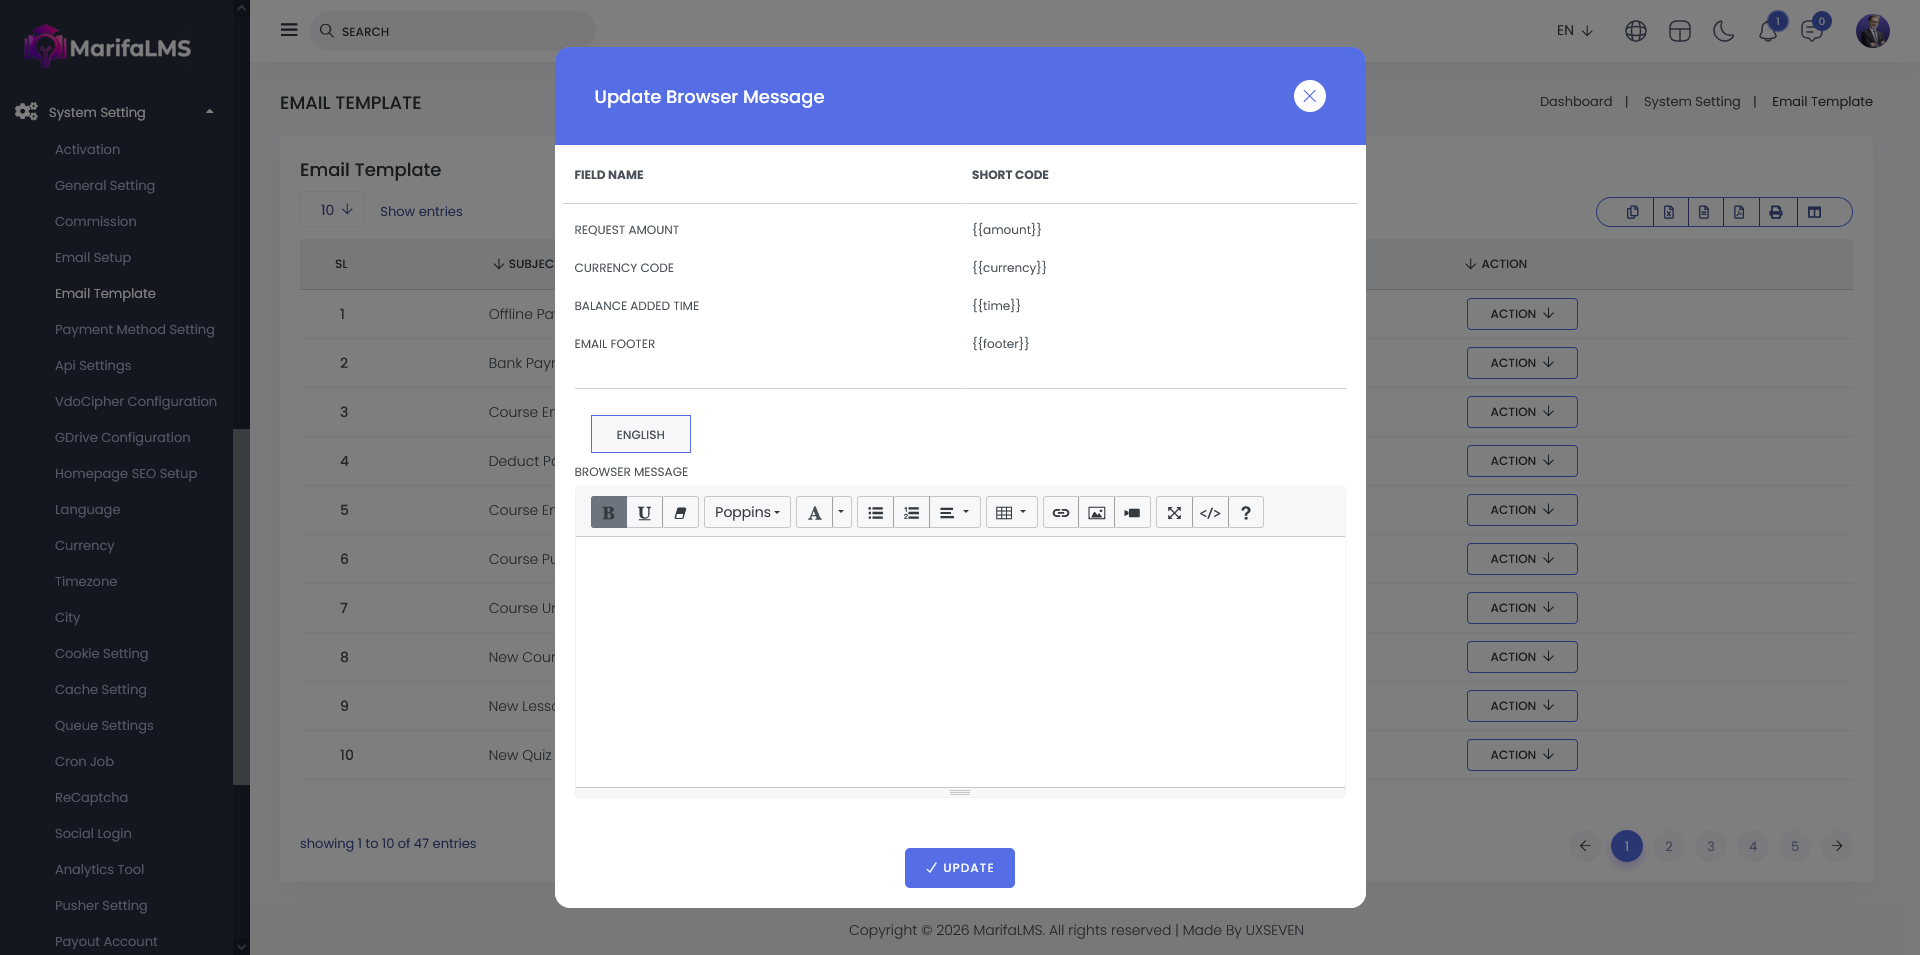Click the insert picture icon
This screenshot has height=955, width=1920.
1096,513
